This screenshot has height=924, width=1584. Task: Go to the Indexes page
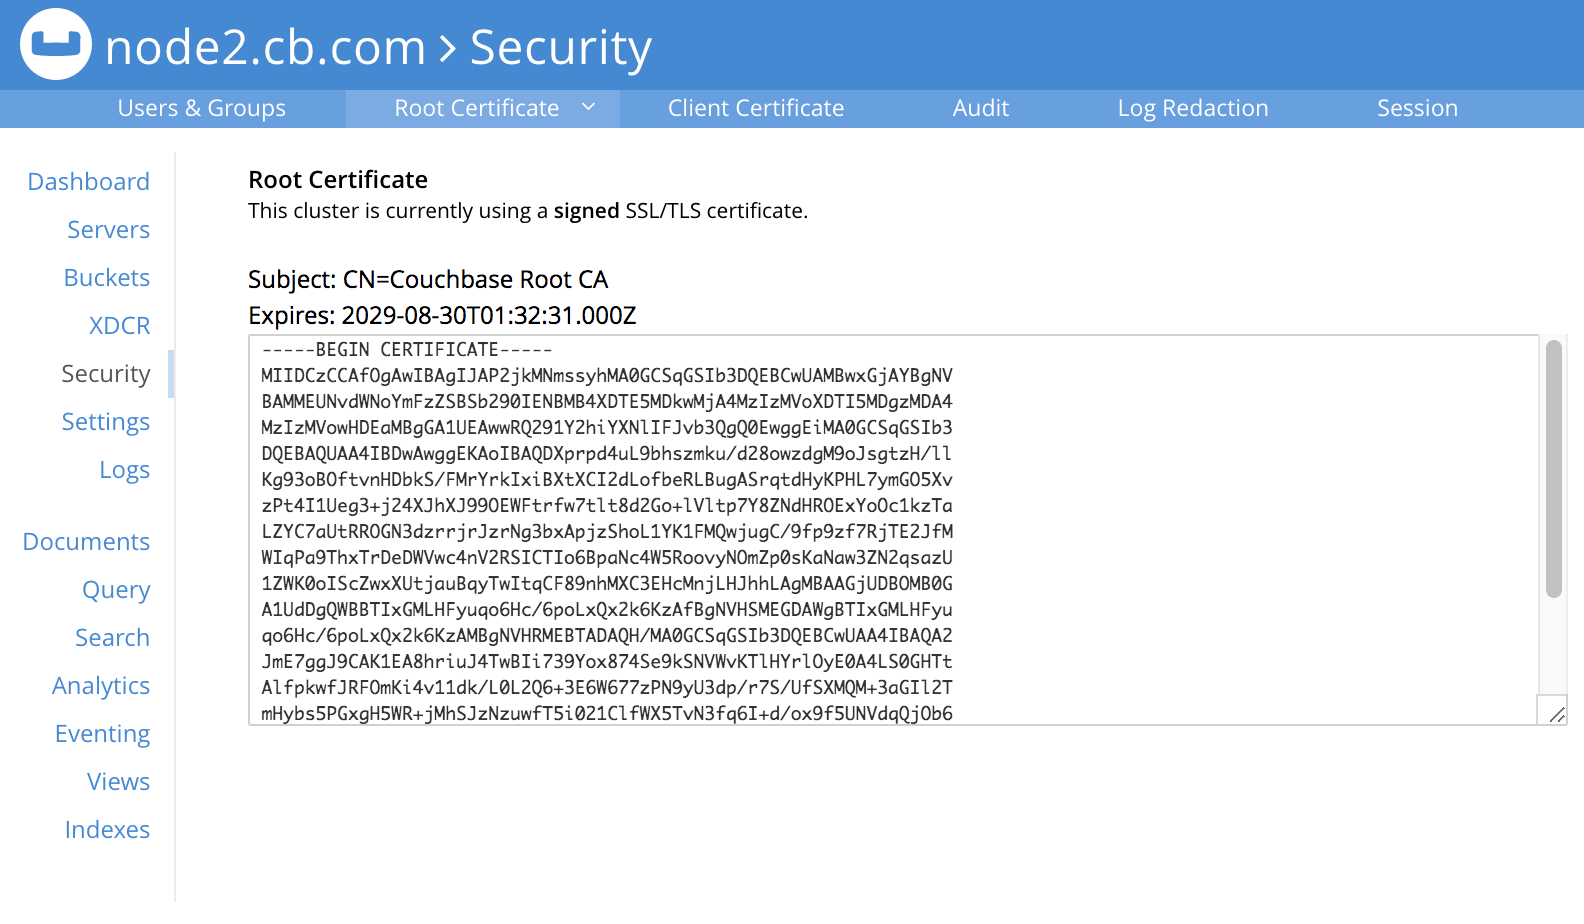click(x=108, y=830)
